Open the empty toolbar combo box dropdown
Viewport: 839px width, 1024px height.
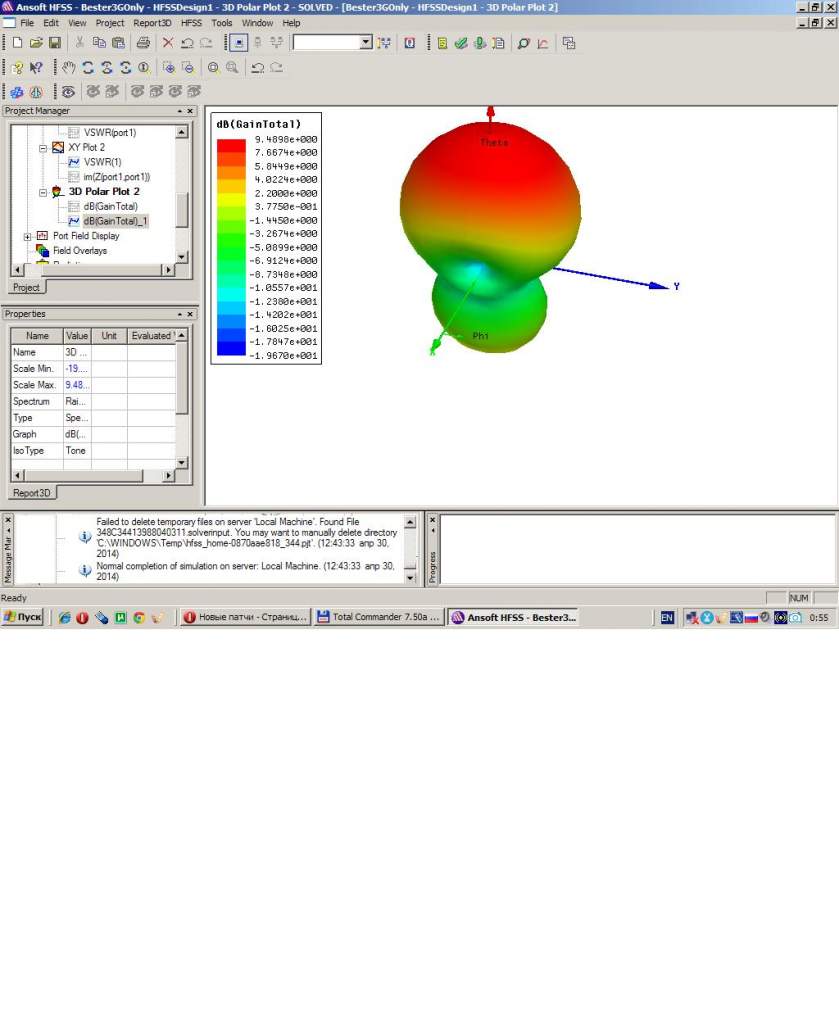coord(366,43)
